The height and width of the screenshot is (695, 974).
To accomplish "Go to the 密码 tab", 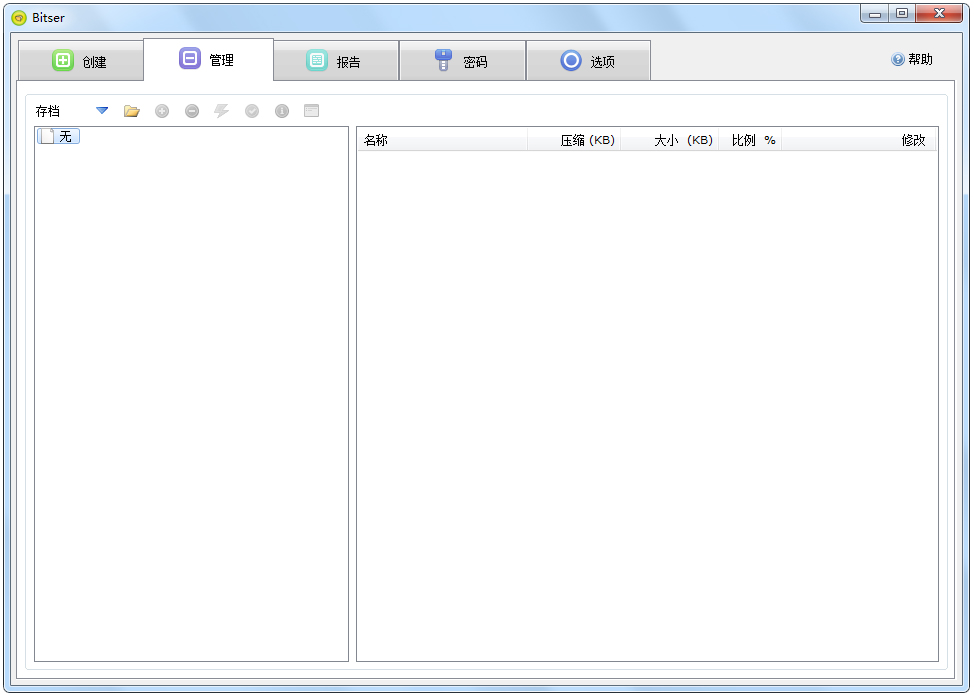I will (463, 61).
